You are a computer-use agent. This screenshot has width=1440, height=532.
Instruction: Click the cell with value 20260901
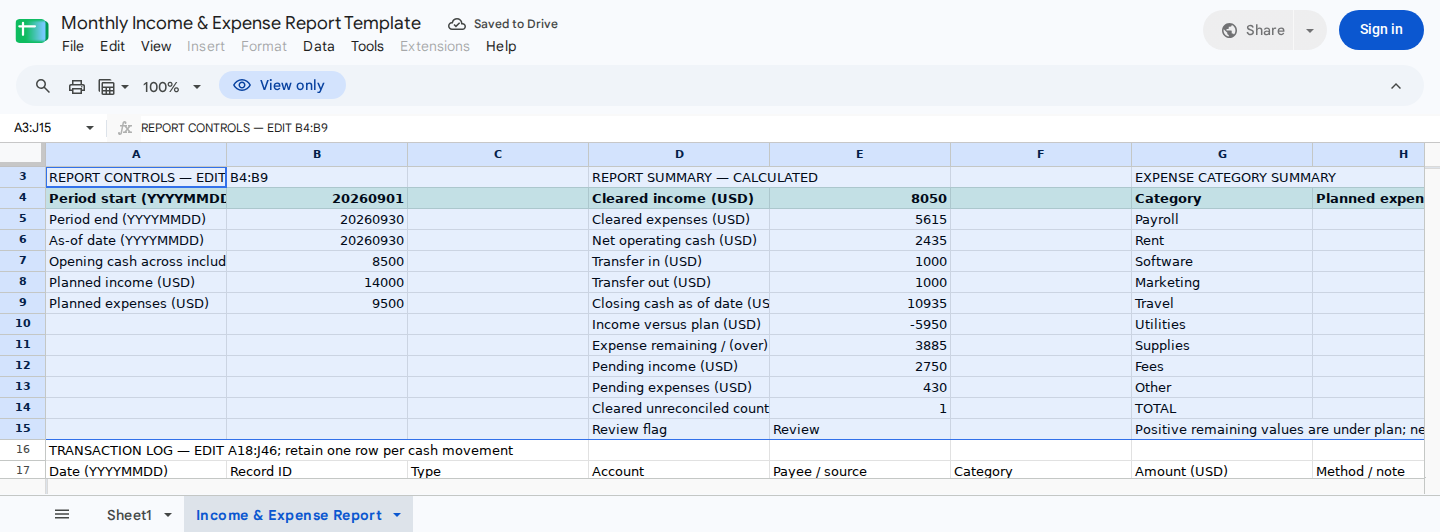tap(317, 198)
